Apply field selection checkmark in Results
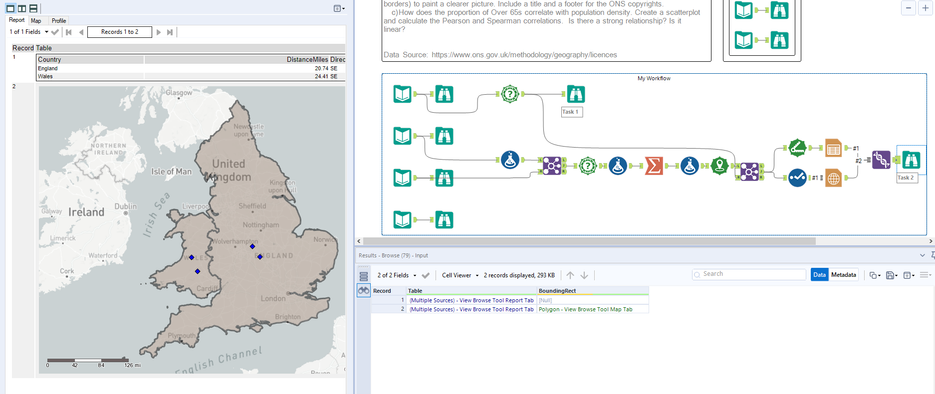935x394 pixels. point(425,275)
